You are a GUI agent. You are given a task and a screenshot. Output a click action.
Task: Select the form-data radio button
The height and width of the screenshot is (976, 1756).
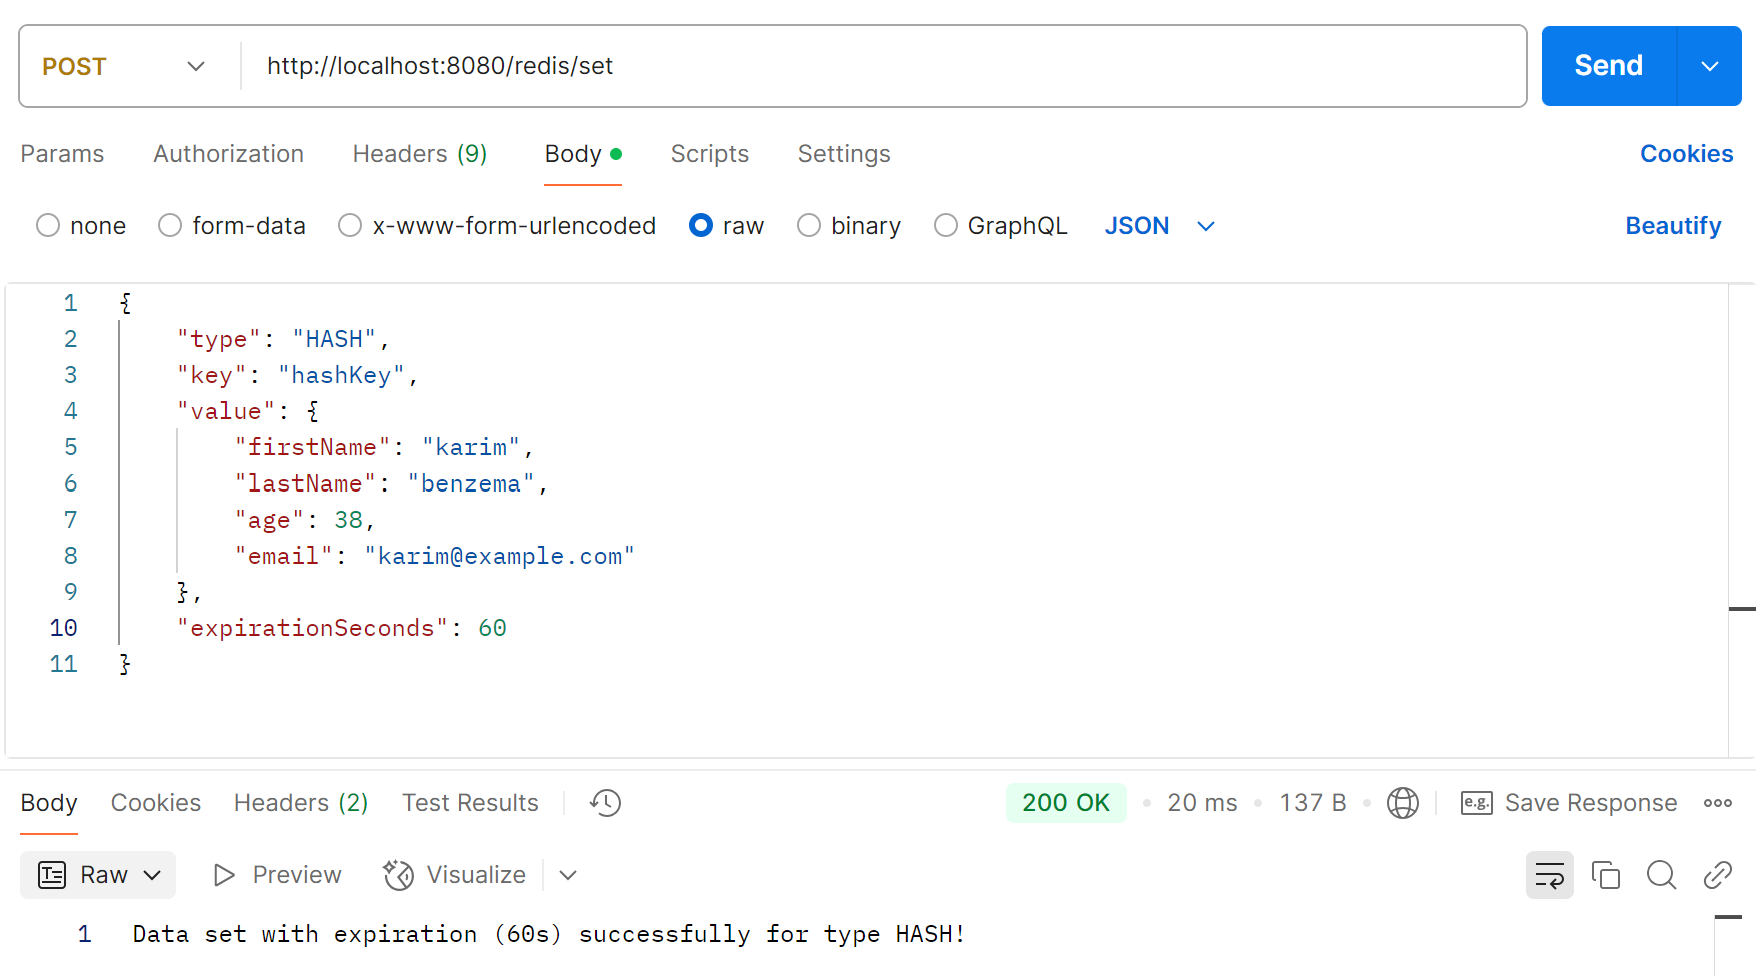[x=170, y=226]
